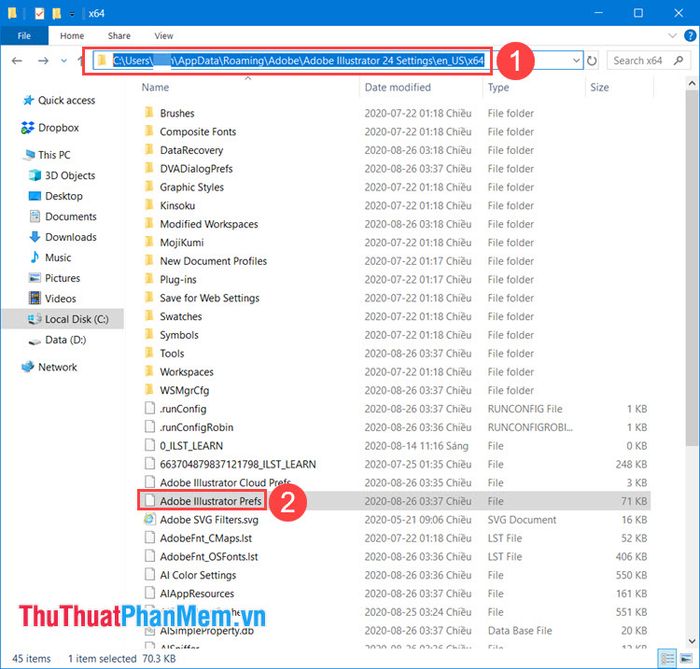The width and height of the screenshot is (700, 669).
Task: Select the Swatches folder
Action: pyautogui.click(x=181, y=316)
